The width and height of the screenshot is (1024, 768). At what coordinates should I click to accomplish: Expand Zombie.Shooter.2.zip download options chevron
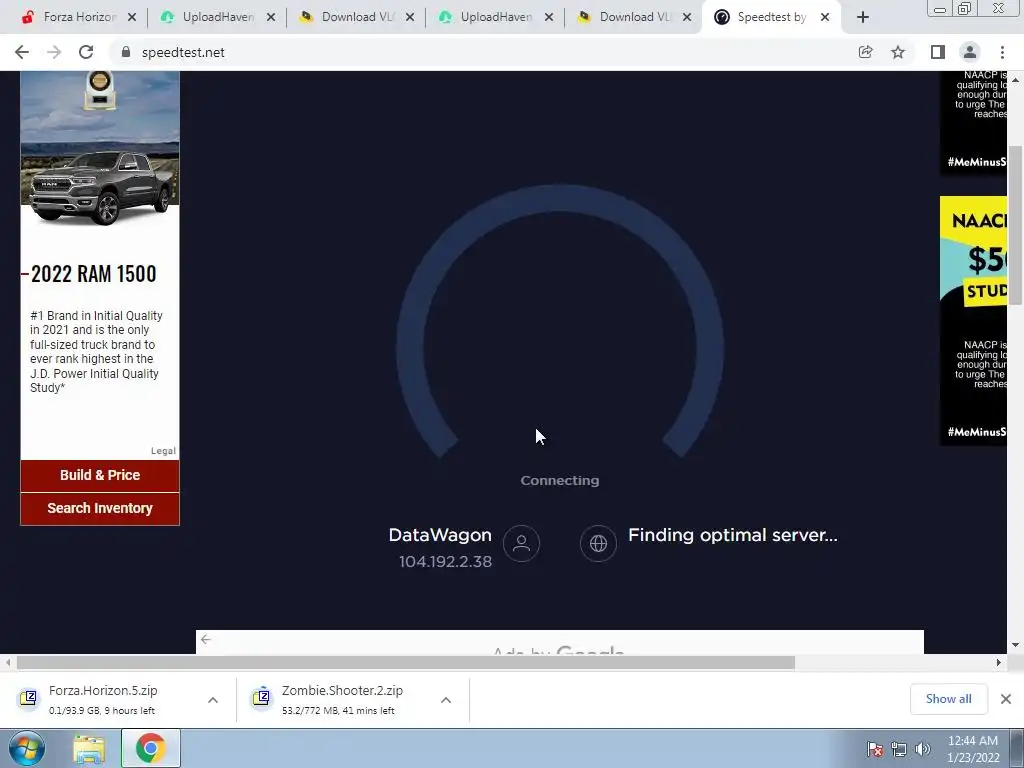click(x=446, y=700)
